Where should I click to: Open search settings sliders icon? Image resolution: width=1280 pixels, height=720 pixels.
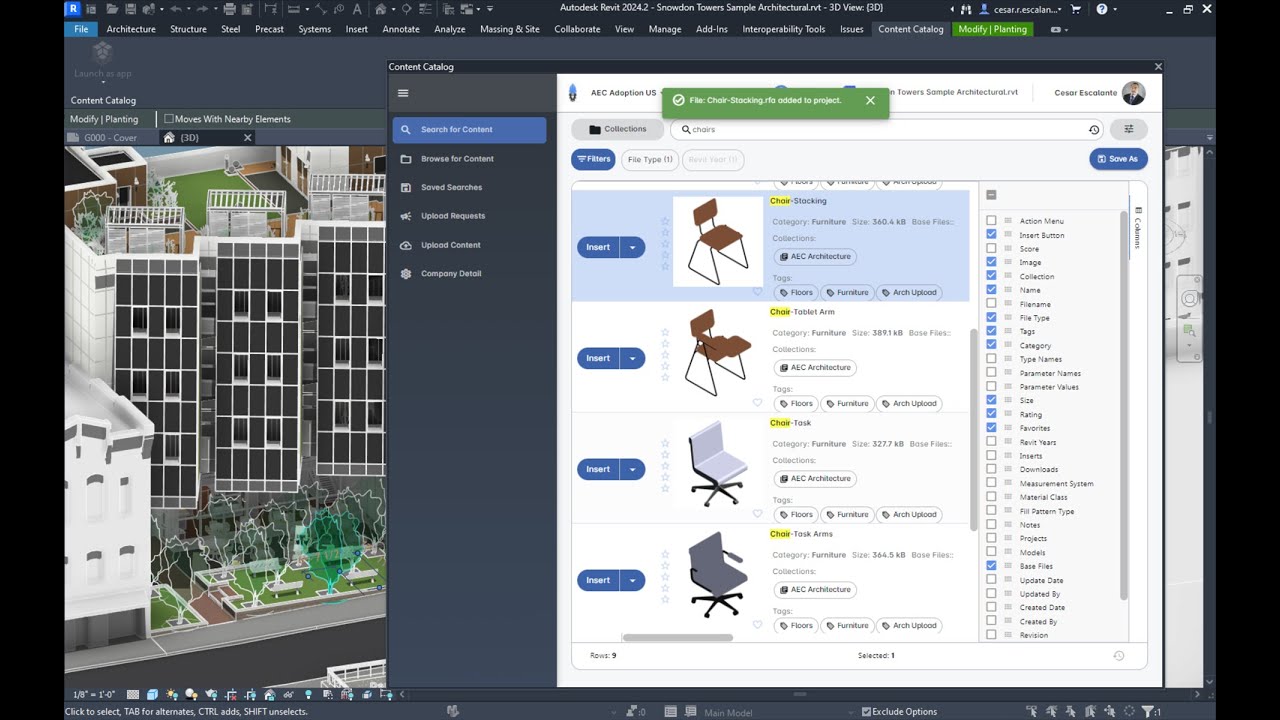1129,129
